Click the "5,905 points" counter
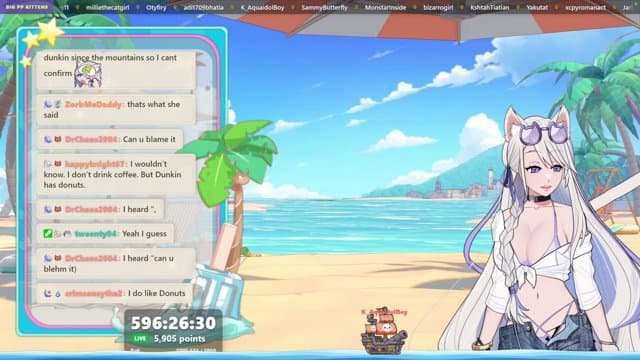Viewport: 640px width, 360px height. pyautogui.click(x=180, y=339)
